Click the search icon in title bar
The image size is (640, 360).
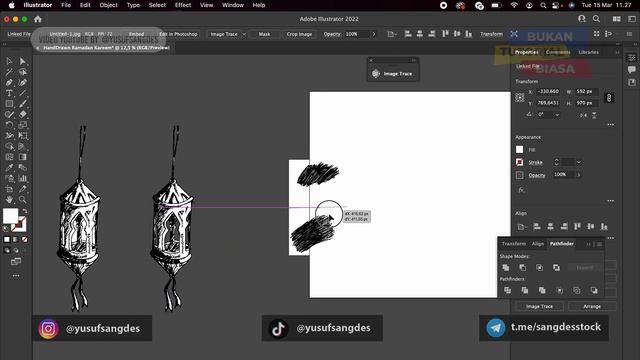point(596,19)
